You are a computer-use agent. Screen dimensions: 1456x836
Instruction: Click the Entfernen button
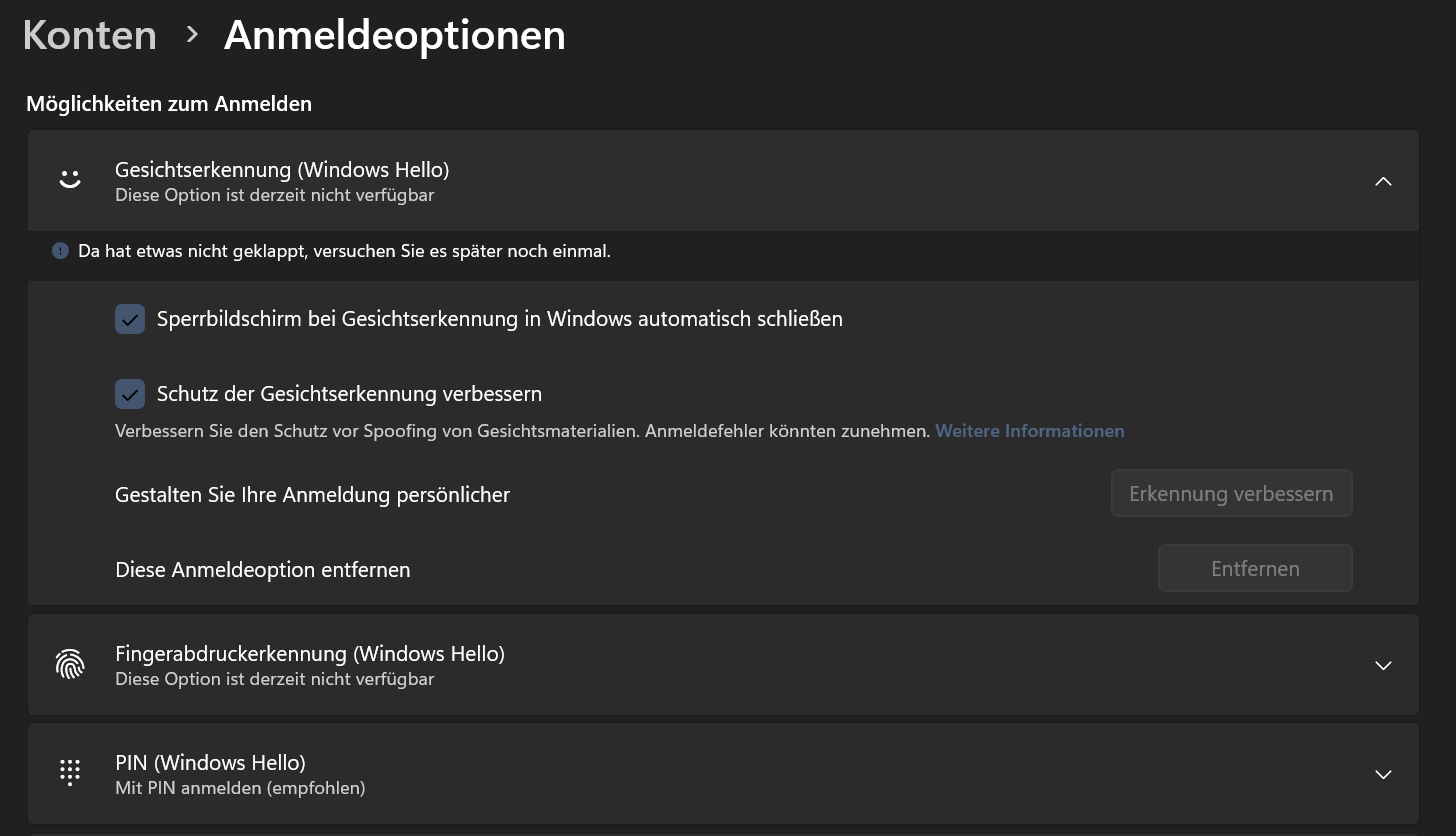click(1255, 568)
